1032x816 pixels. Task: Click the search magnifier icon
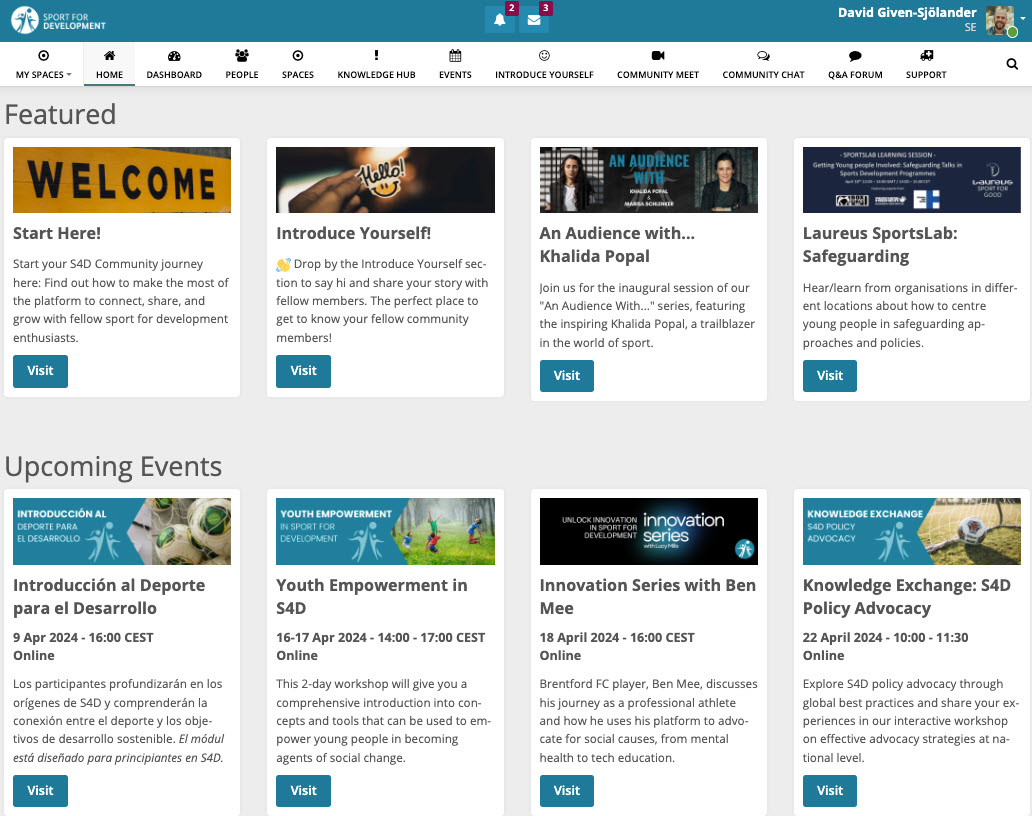(x=1012, y=64)
